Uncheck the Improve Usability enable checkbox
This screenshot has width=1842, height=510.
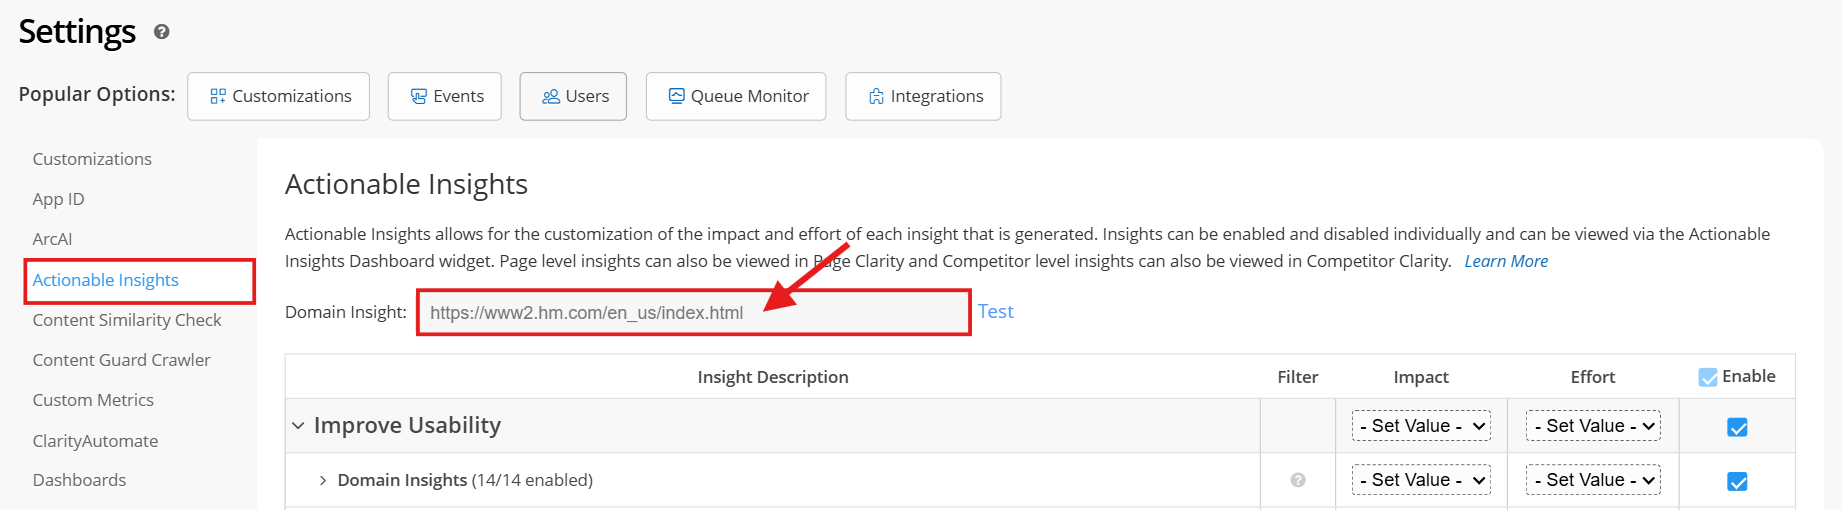tap(1737, 427)
